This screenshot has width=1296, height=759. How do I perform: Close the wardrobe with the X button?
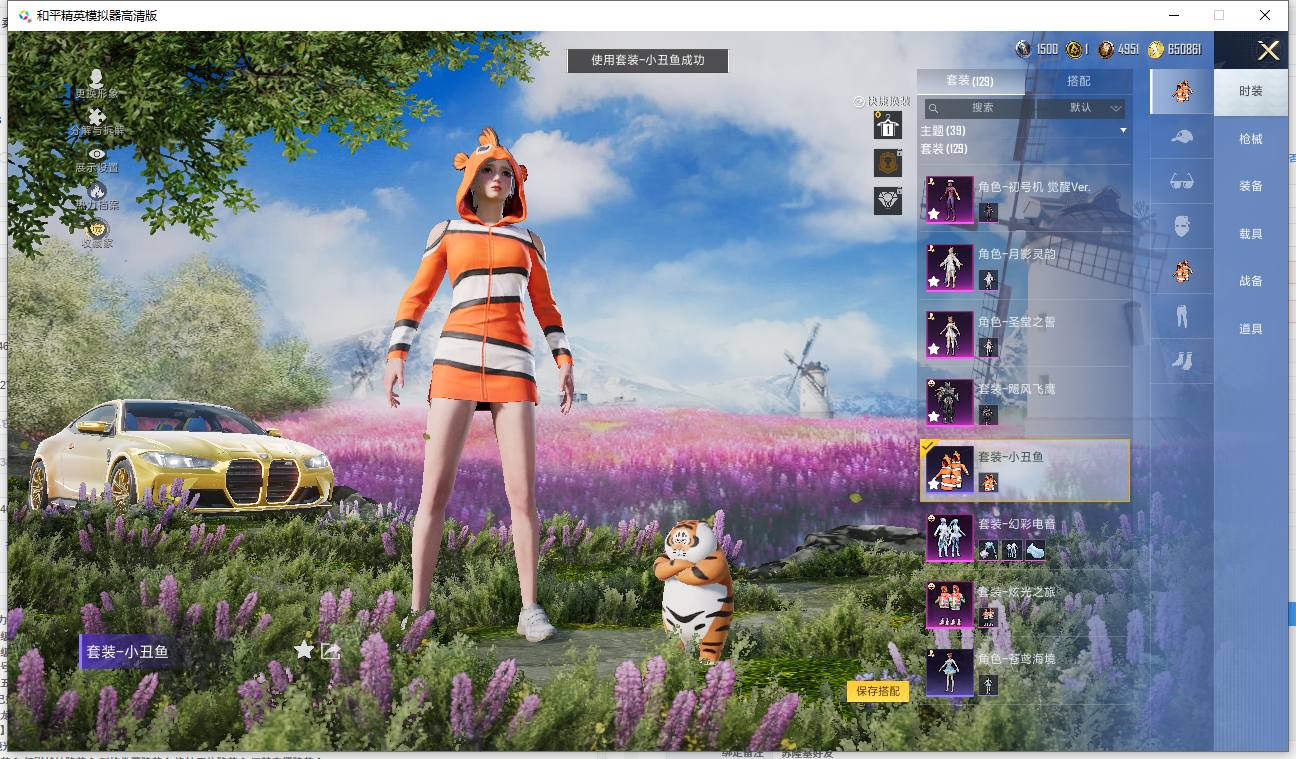[x=1268, y=51]
